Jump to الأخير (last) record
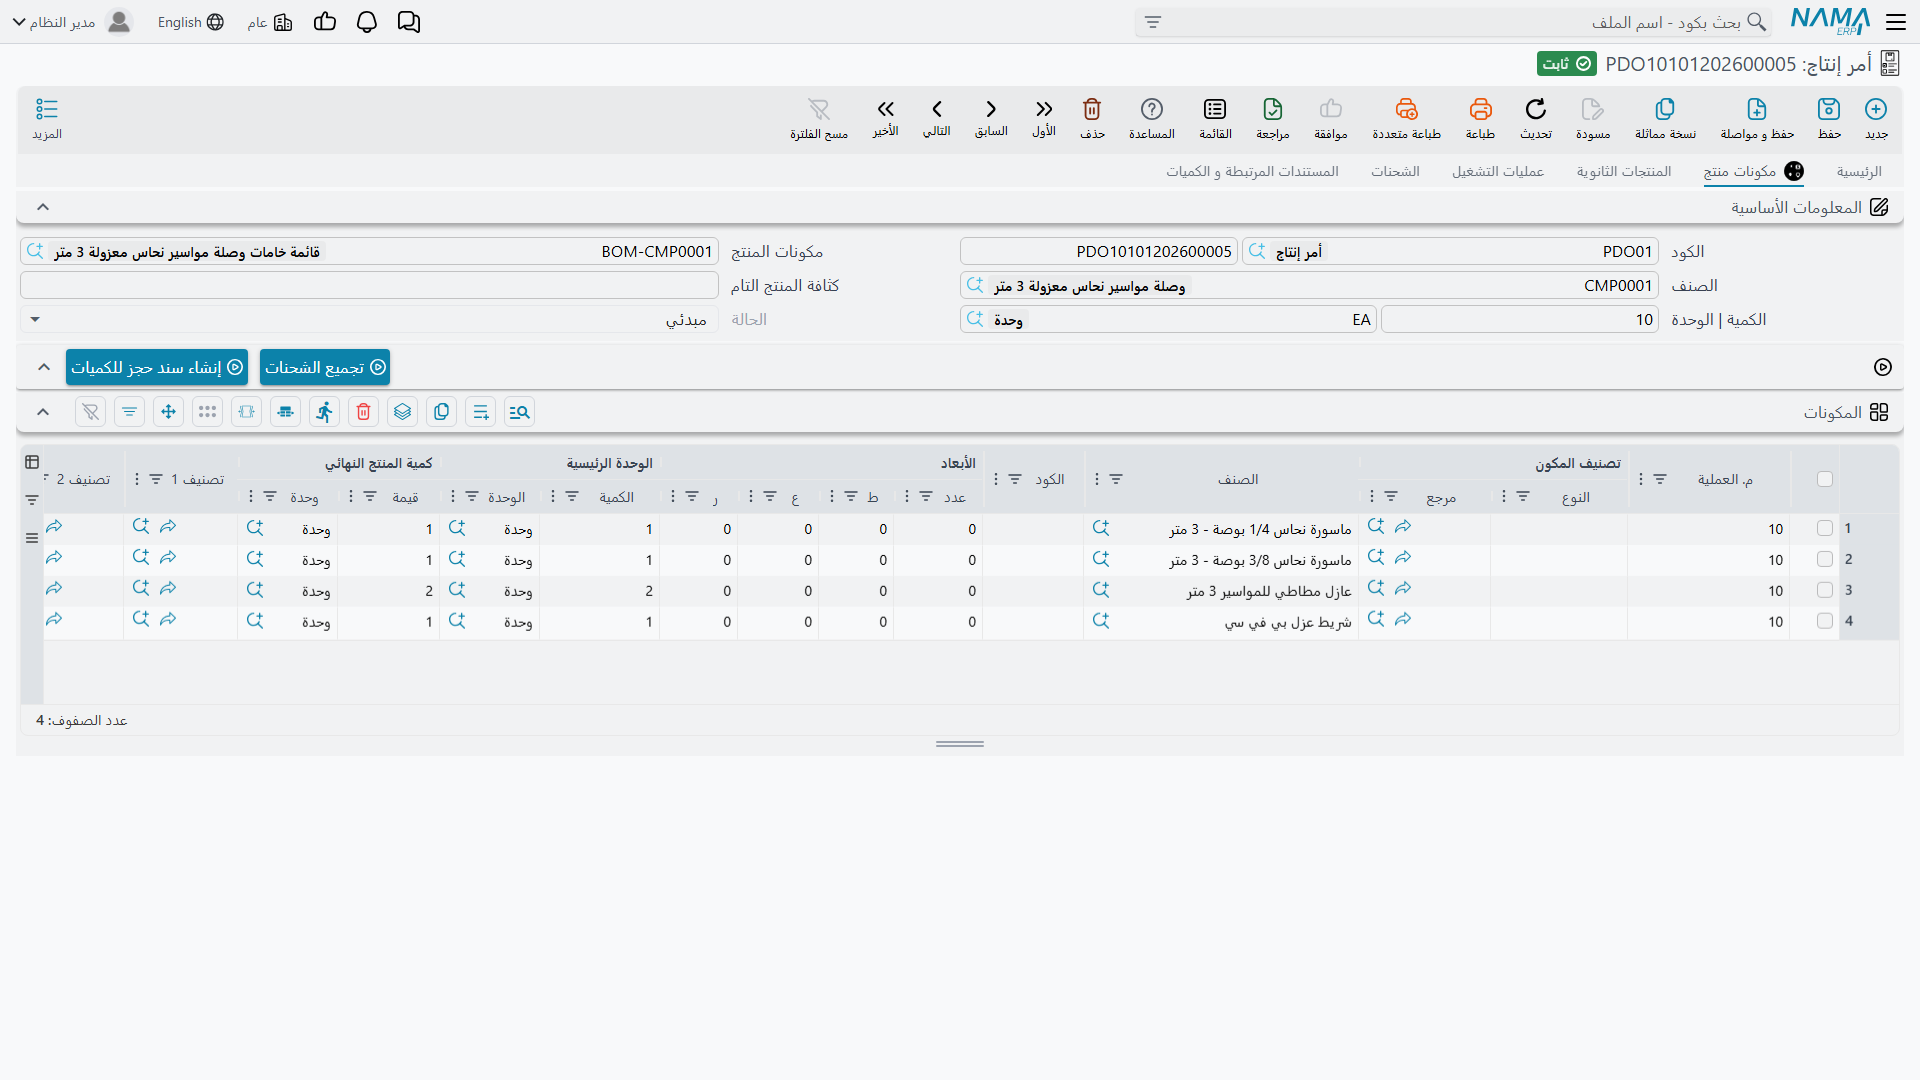 point(885,118)
